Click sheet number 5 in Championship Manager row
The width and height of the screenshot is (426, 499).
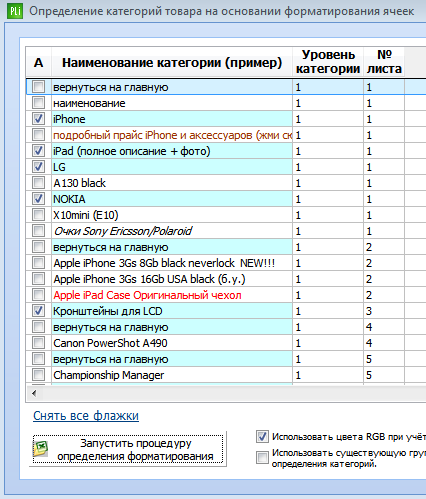click(369, 375)
